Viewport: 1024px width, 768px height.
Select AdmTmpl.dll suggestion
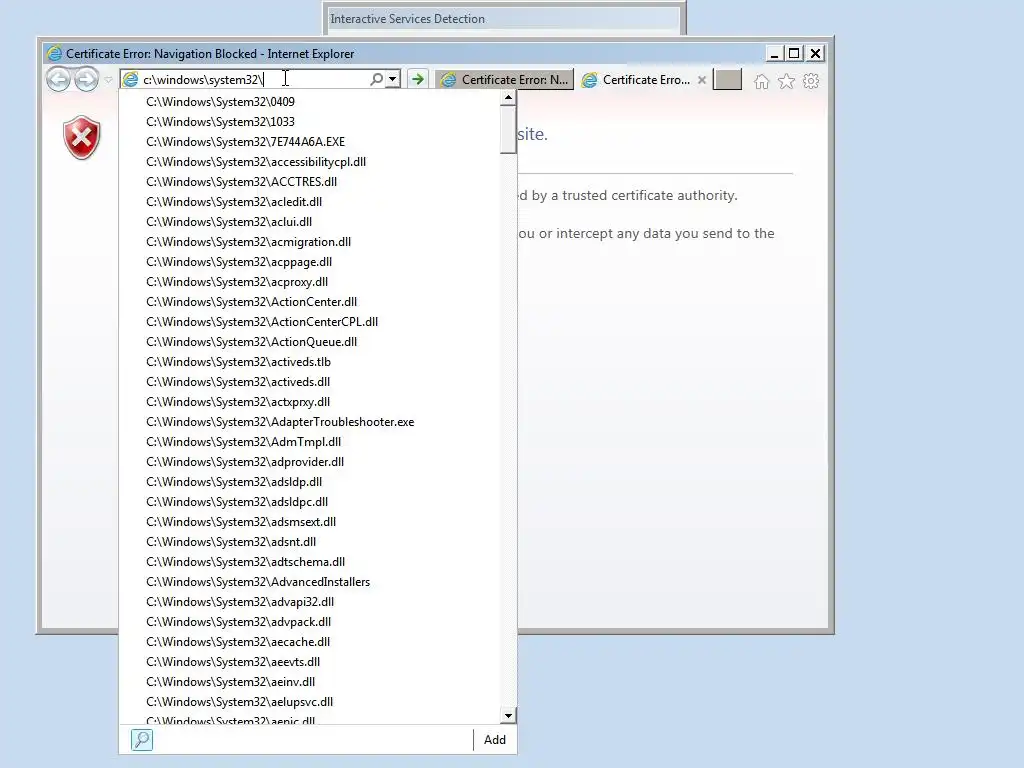click(309, 442)
